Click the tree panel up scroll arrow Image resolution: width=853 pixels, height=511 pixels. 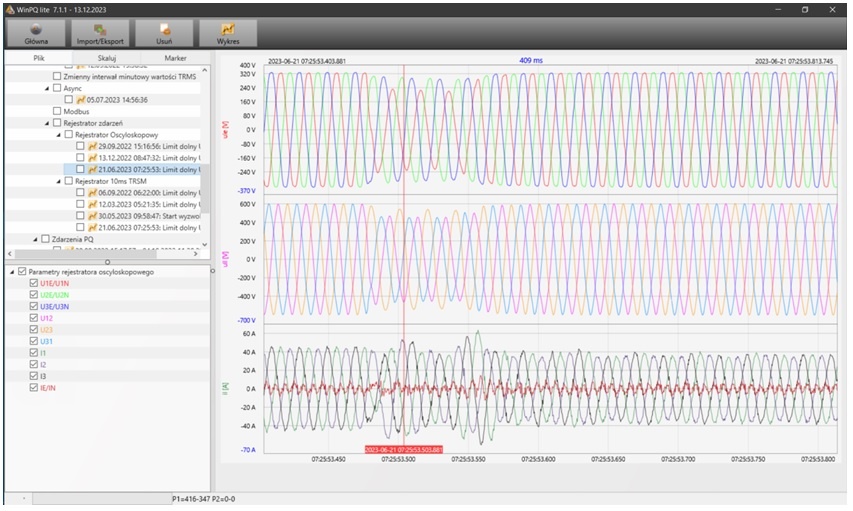click(205, 70)
